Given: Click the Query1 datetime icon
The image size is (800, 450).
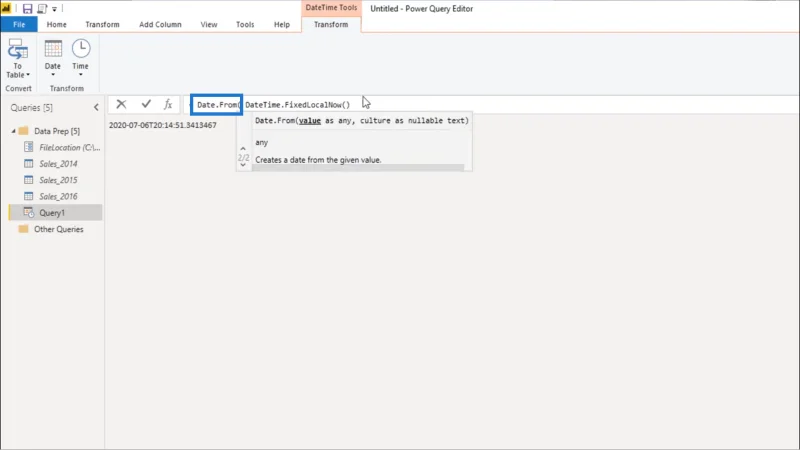Looking at the screenshot, I should point(29,213).
